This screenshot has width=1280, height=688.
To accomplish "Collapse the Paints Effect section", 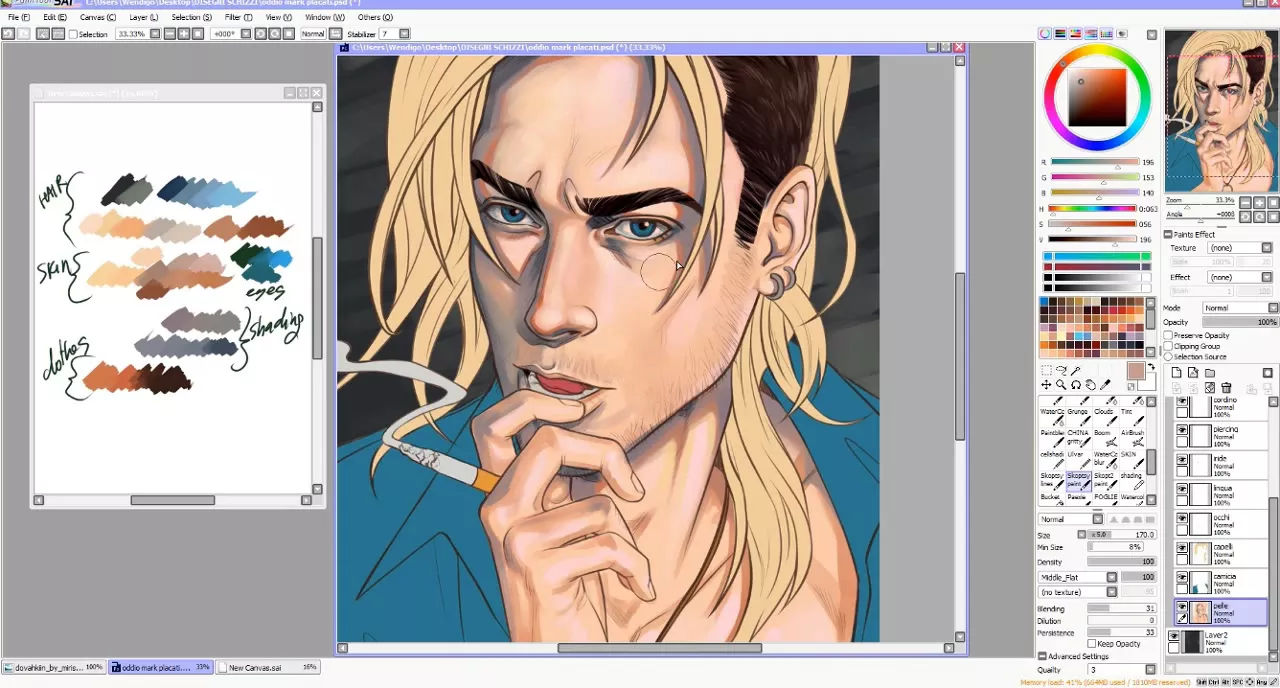I will point(1167,234).
